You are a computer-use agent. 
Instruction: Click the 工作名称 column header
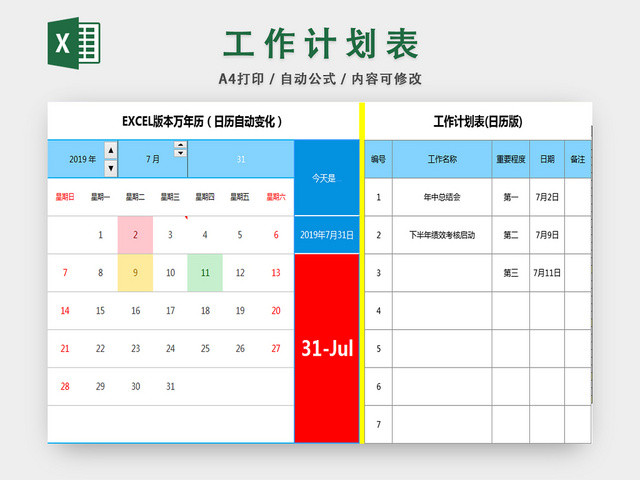(442, 159)
